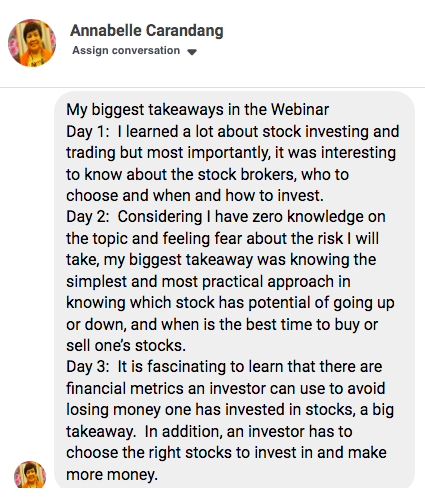Click the text "sell one's stocks."

[126, 346]
